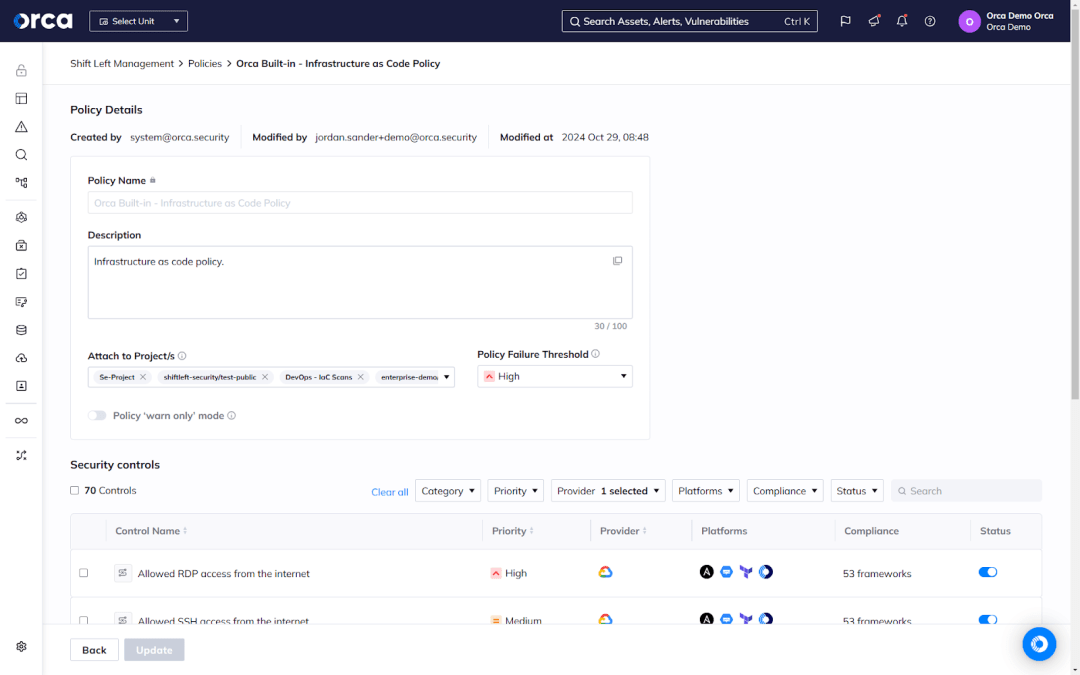Image resolution: width=1080 pixels, height=675 pixels.
Task: Click the purple user avatar
Action: click(969, 21)
